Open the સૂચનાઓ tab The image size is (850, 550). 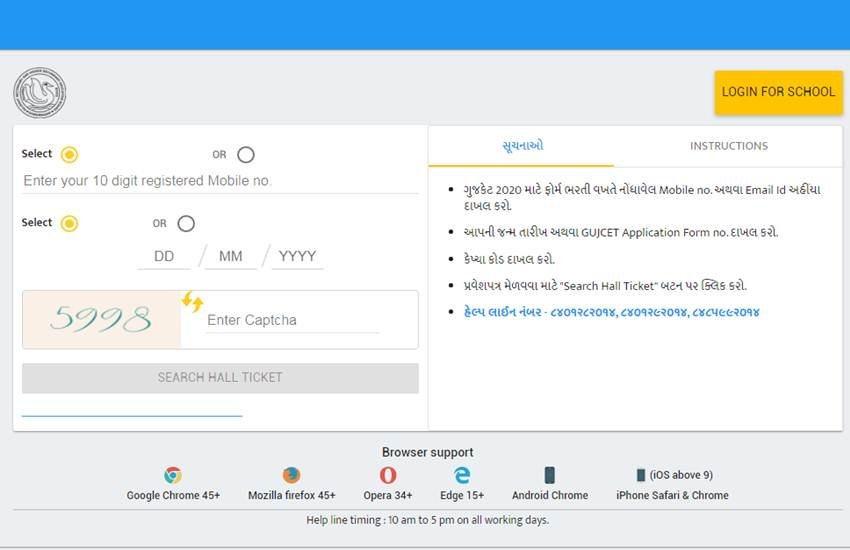click(x=522, y=146)
